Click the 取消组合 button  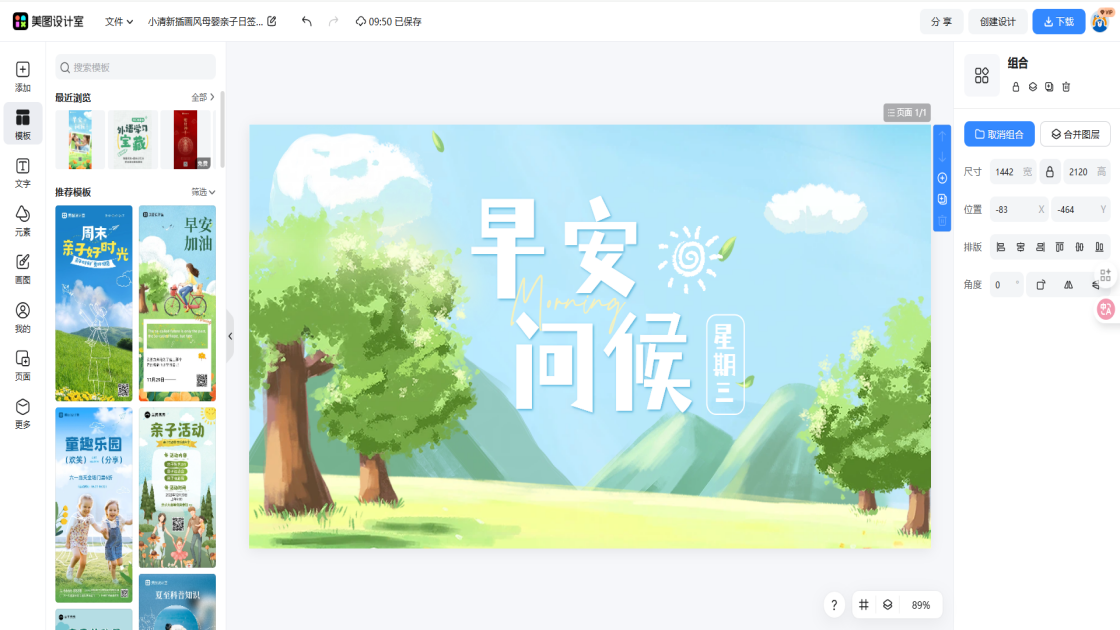[x=999, y=134]
